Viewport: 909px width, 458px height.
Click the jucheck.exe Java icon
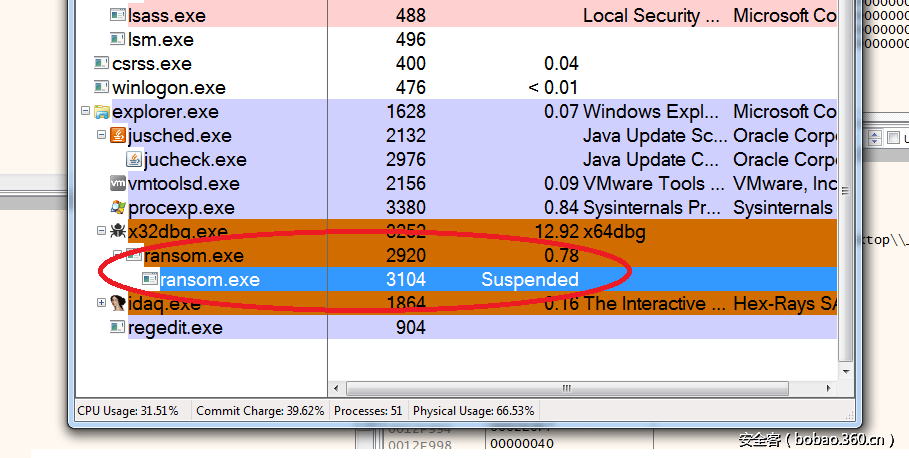coord(133,160)
